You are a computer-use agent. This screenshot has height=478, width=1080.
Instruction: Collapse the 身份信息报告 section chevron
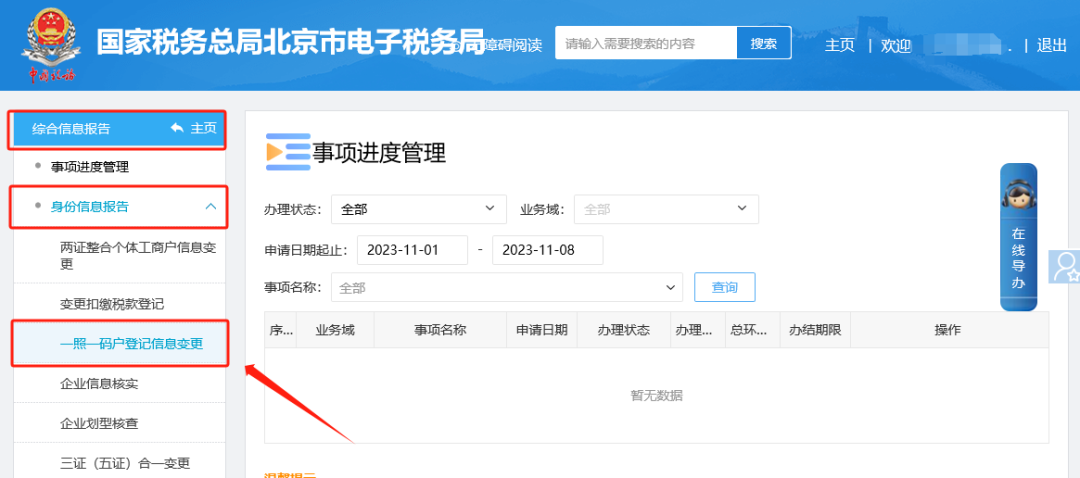[x=210, y=206]
